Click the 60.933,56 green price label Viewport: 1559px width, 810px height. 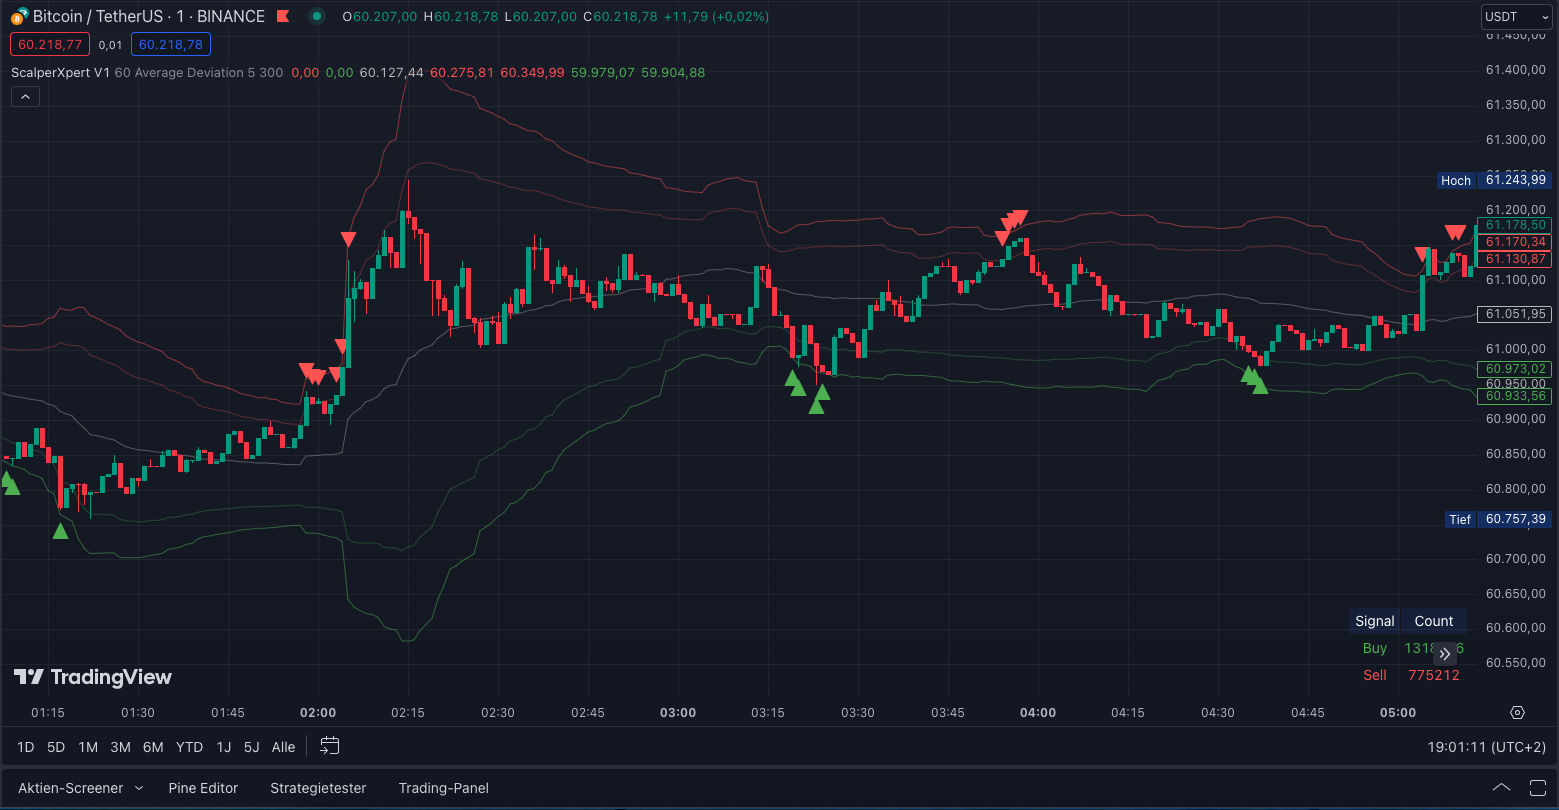coord(1516,396)
